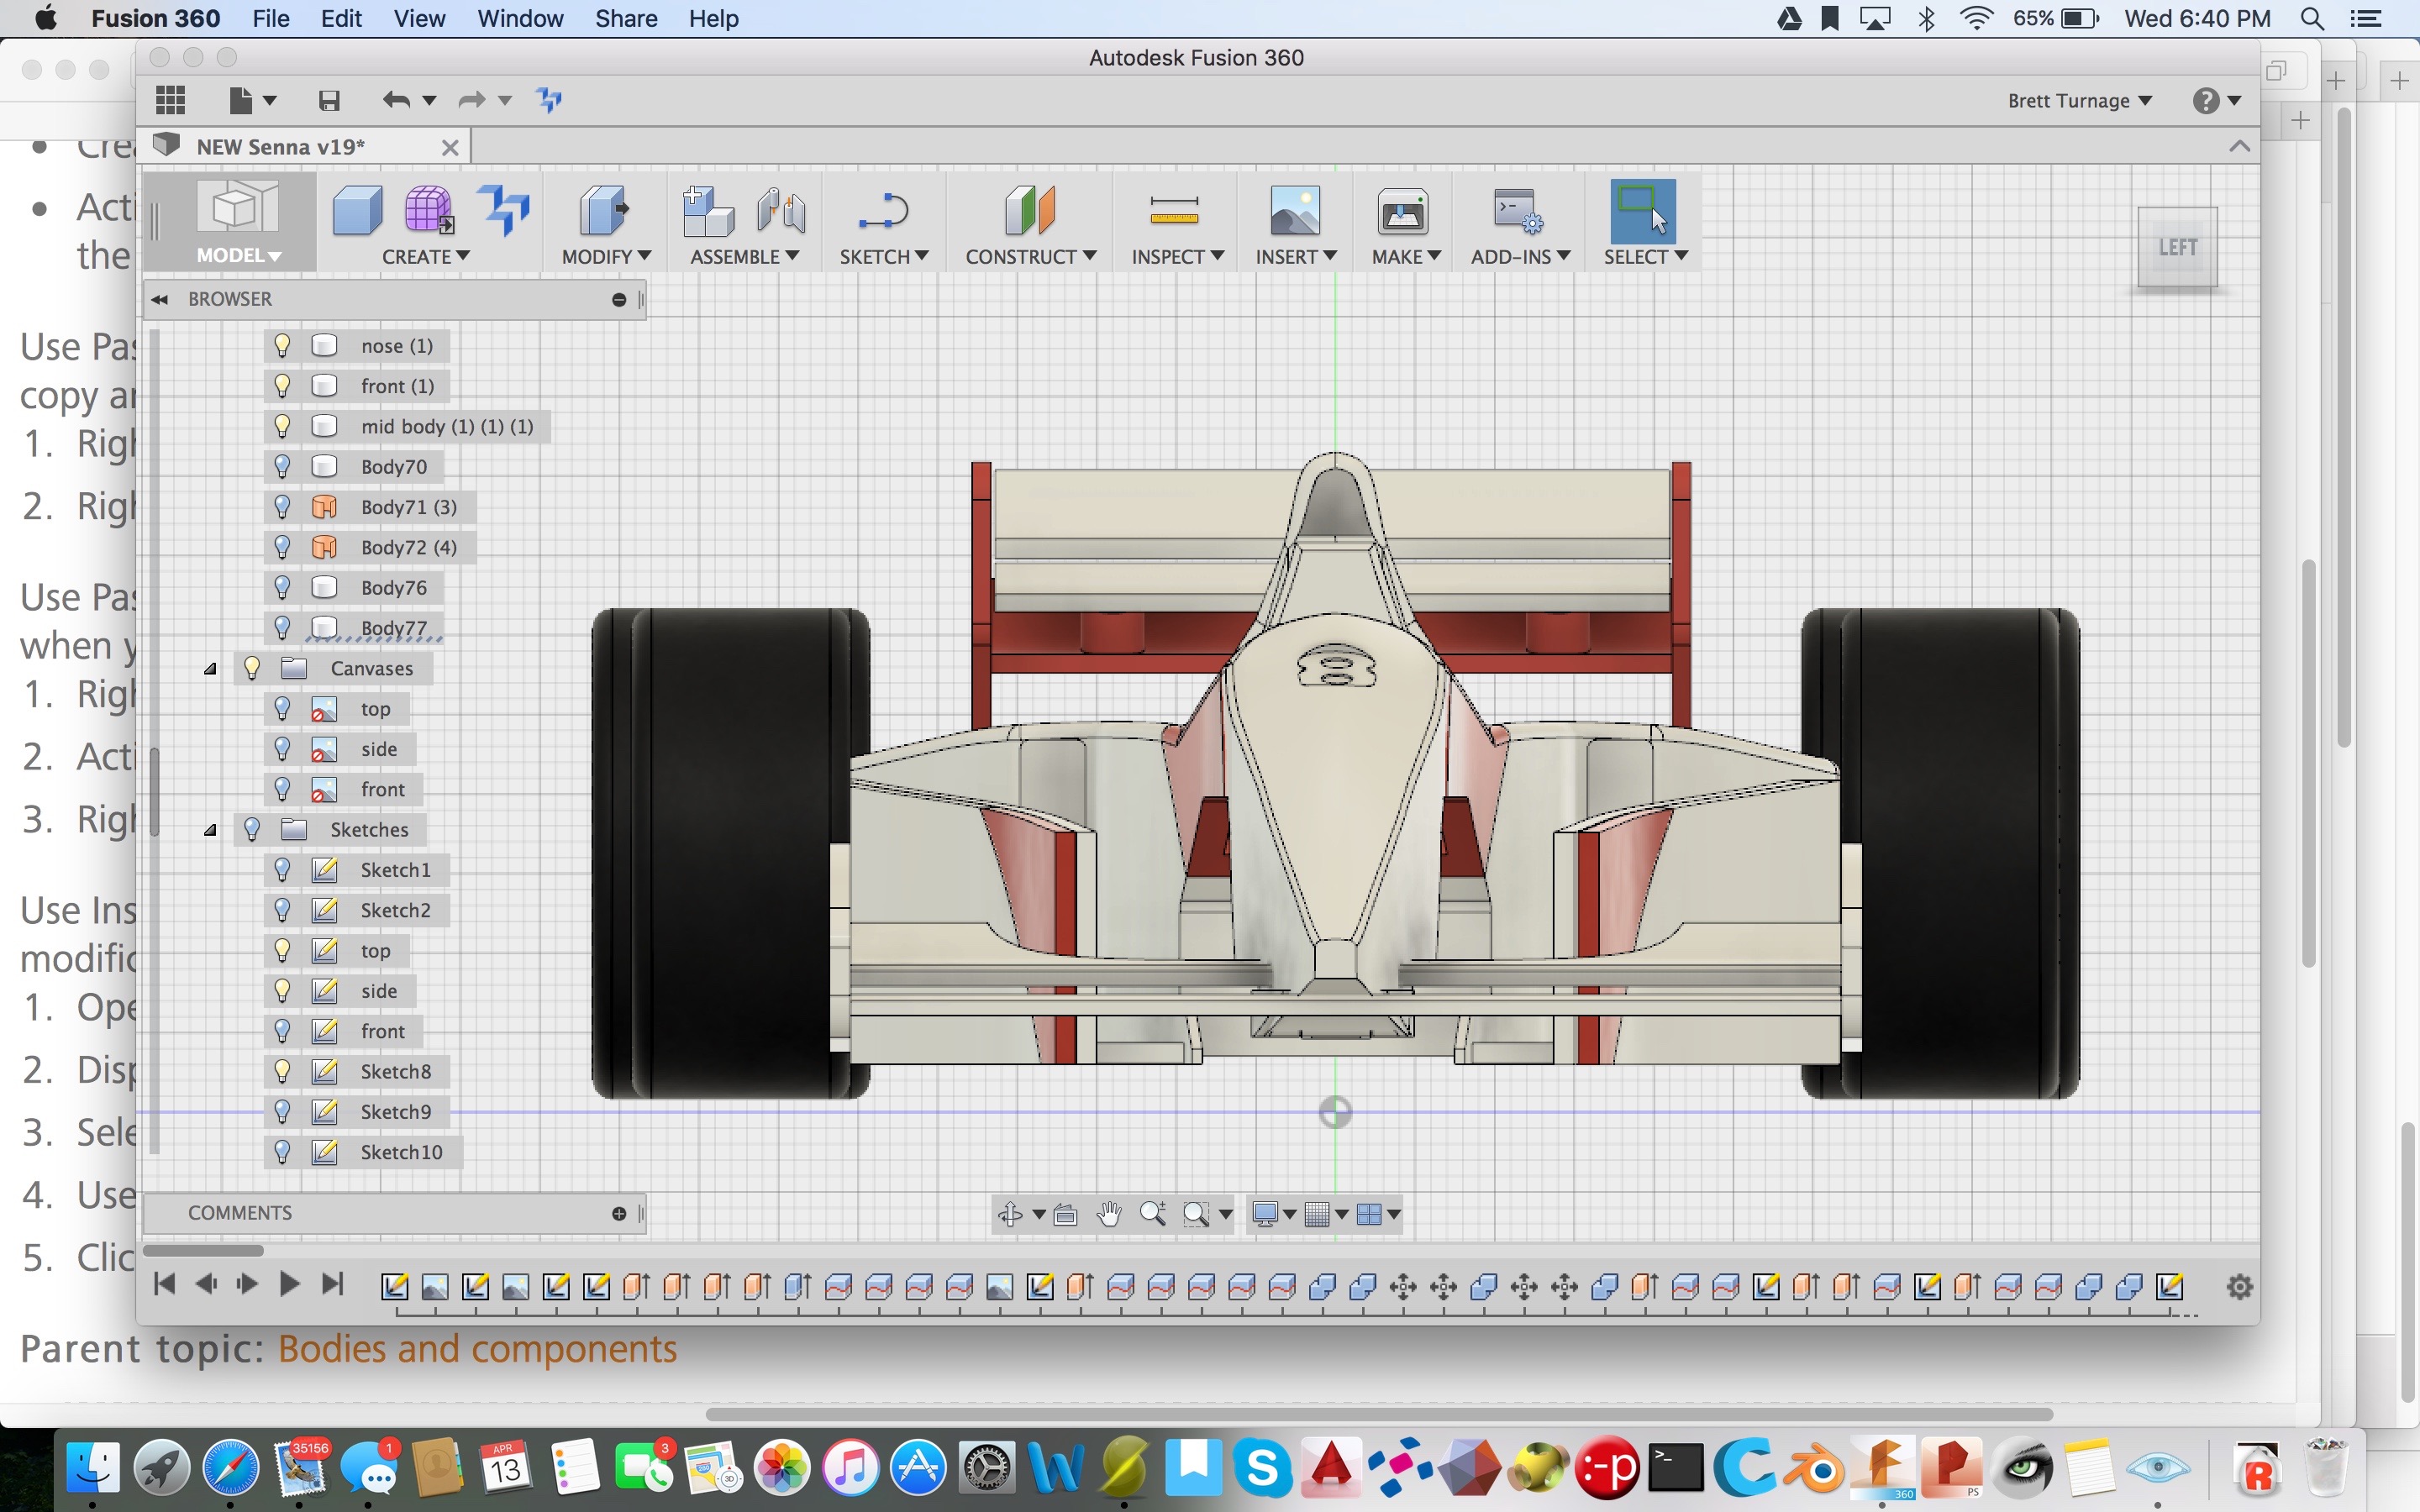Toggle visibility of Sketch1
Viewport: 2420px width, 1512px height.
coord(283,870)
